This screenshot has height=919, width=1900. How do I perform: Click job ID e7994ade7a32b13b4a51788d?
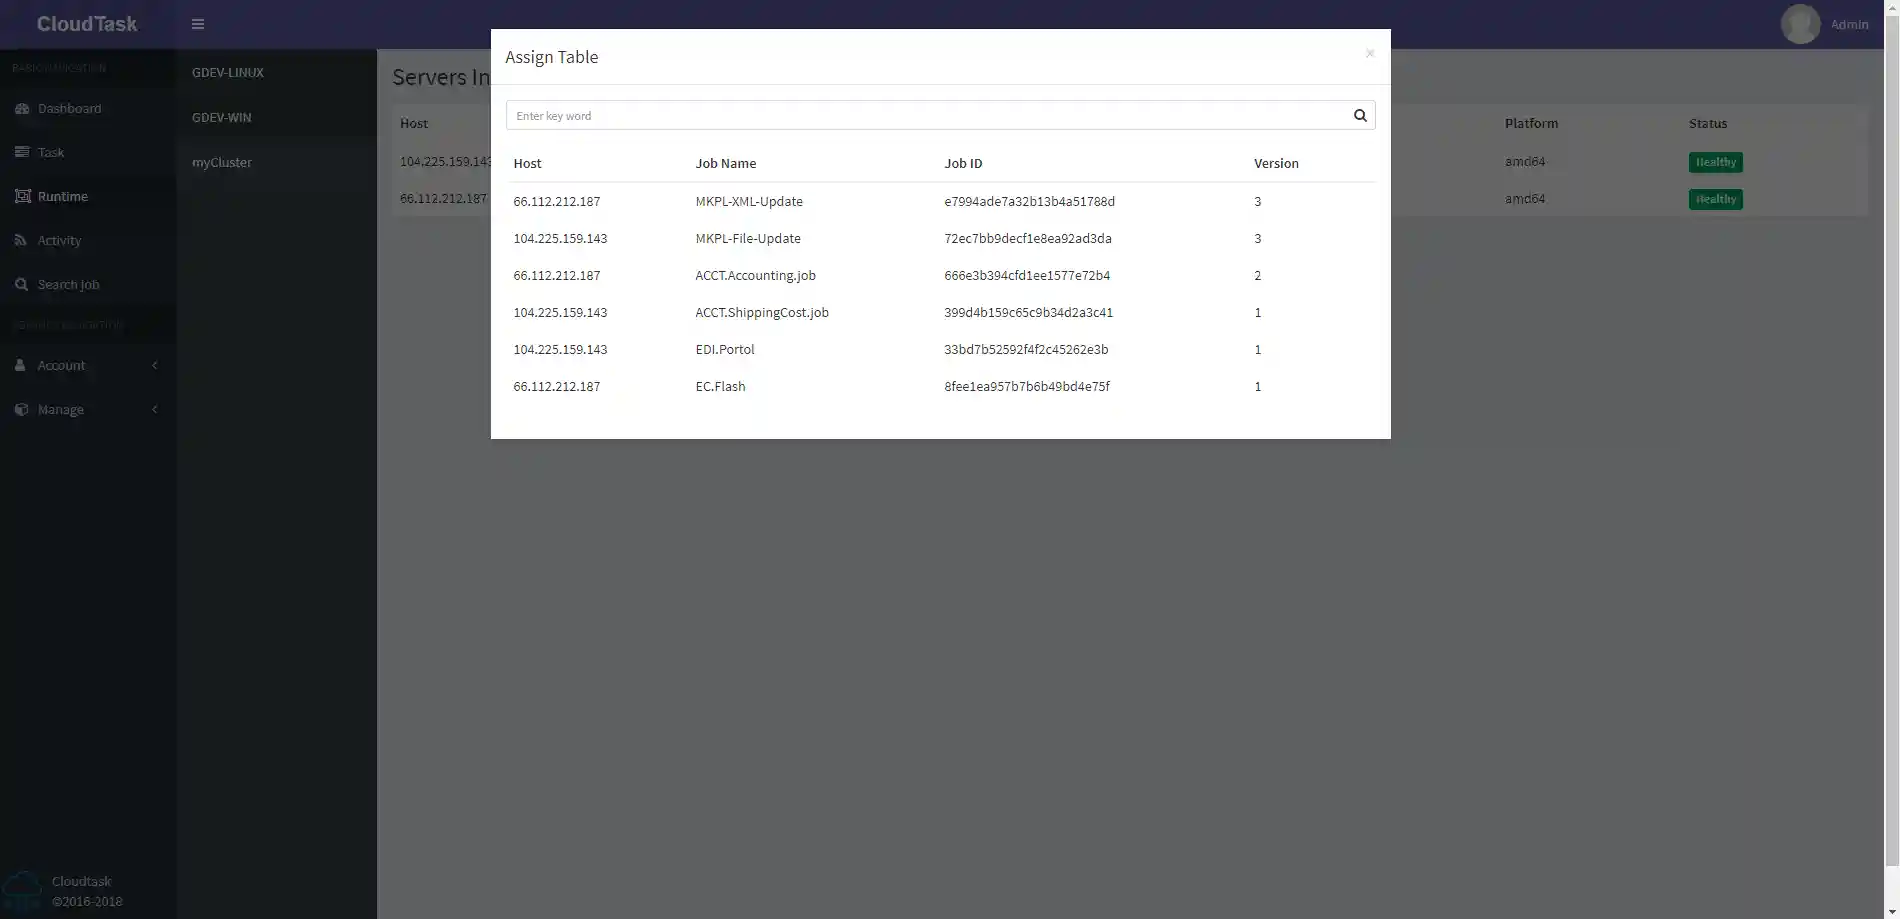(1029, 201)
